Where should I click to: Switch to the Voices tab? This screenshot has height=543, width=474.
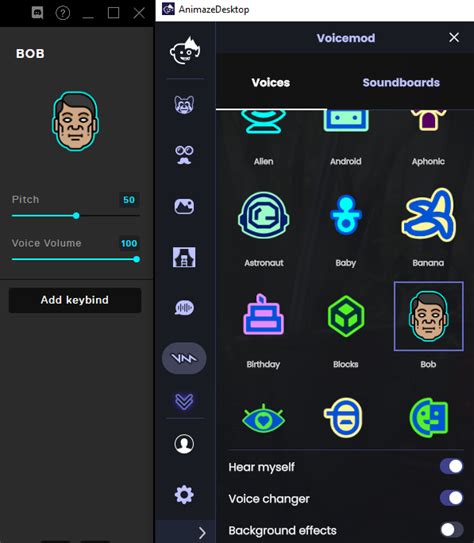coord(271,82)
